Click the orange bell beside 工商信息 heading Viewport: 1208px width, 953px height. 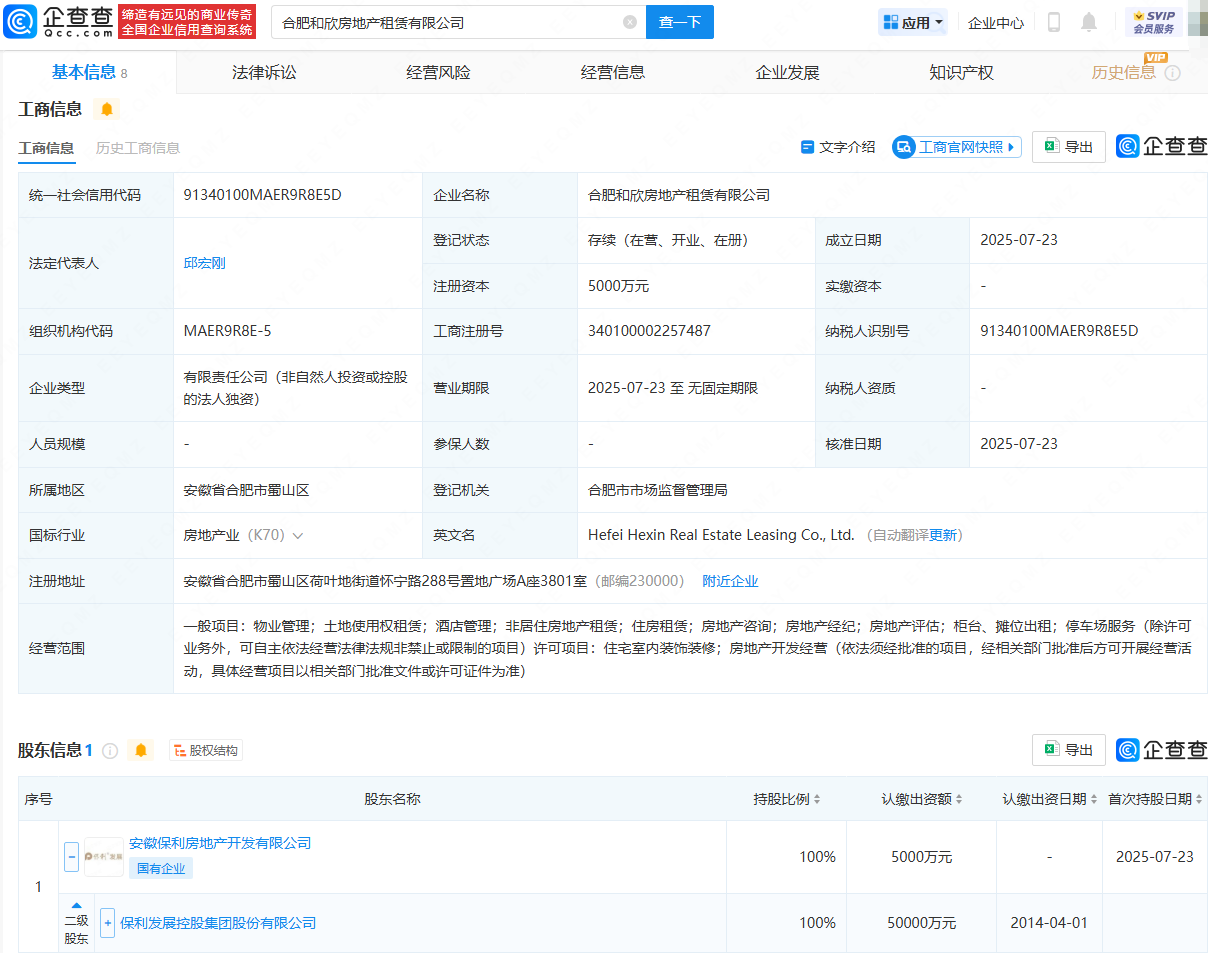tap(107, 109)
